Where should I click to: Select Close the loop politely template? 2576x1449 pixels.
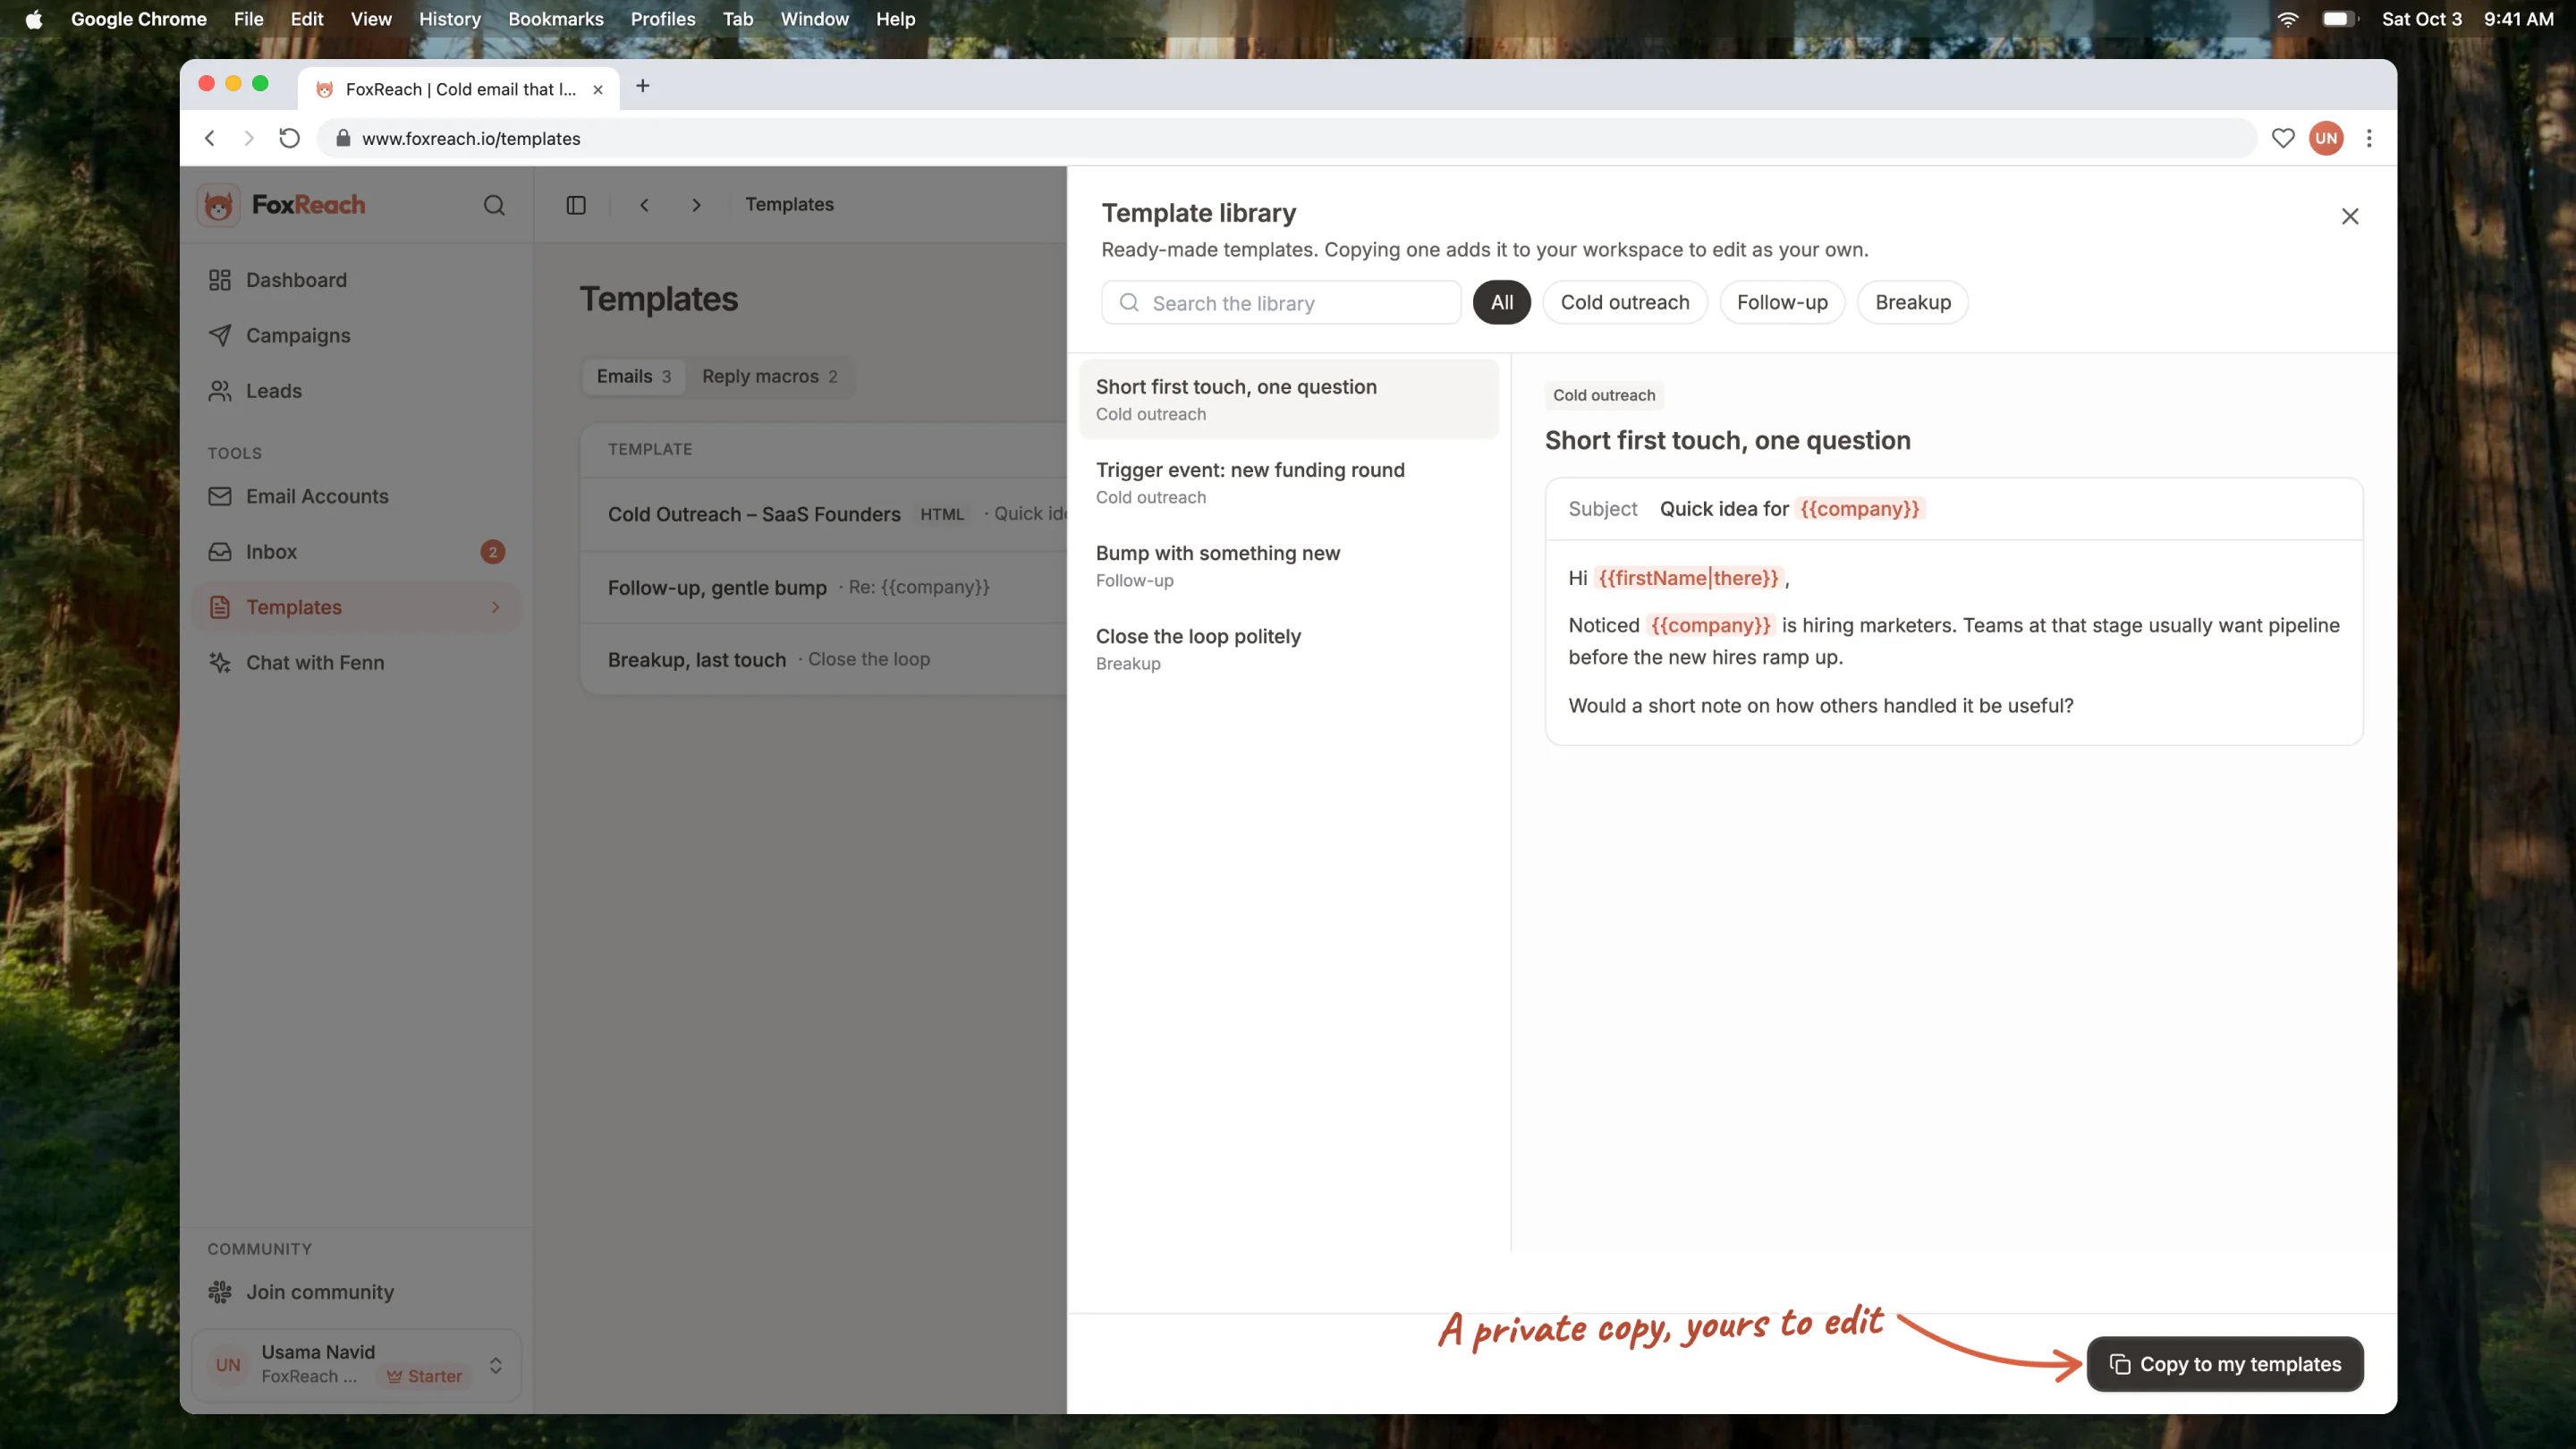(1288, 648)
